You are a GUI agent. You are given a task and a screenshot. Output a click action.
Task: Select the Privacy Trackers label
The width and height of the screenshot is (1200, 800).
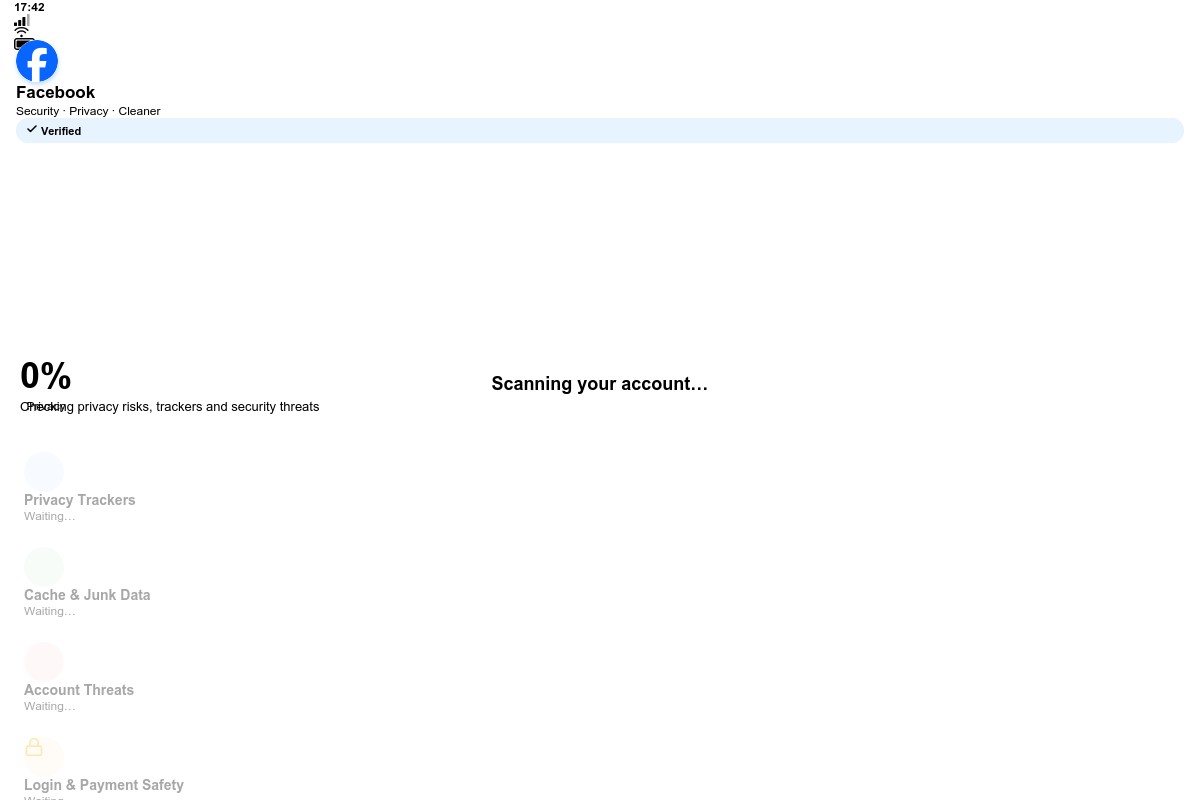point(80,500)
